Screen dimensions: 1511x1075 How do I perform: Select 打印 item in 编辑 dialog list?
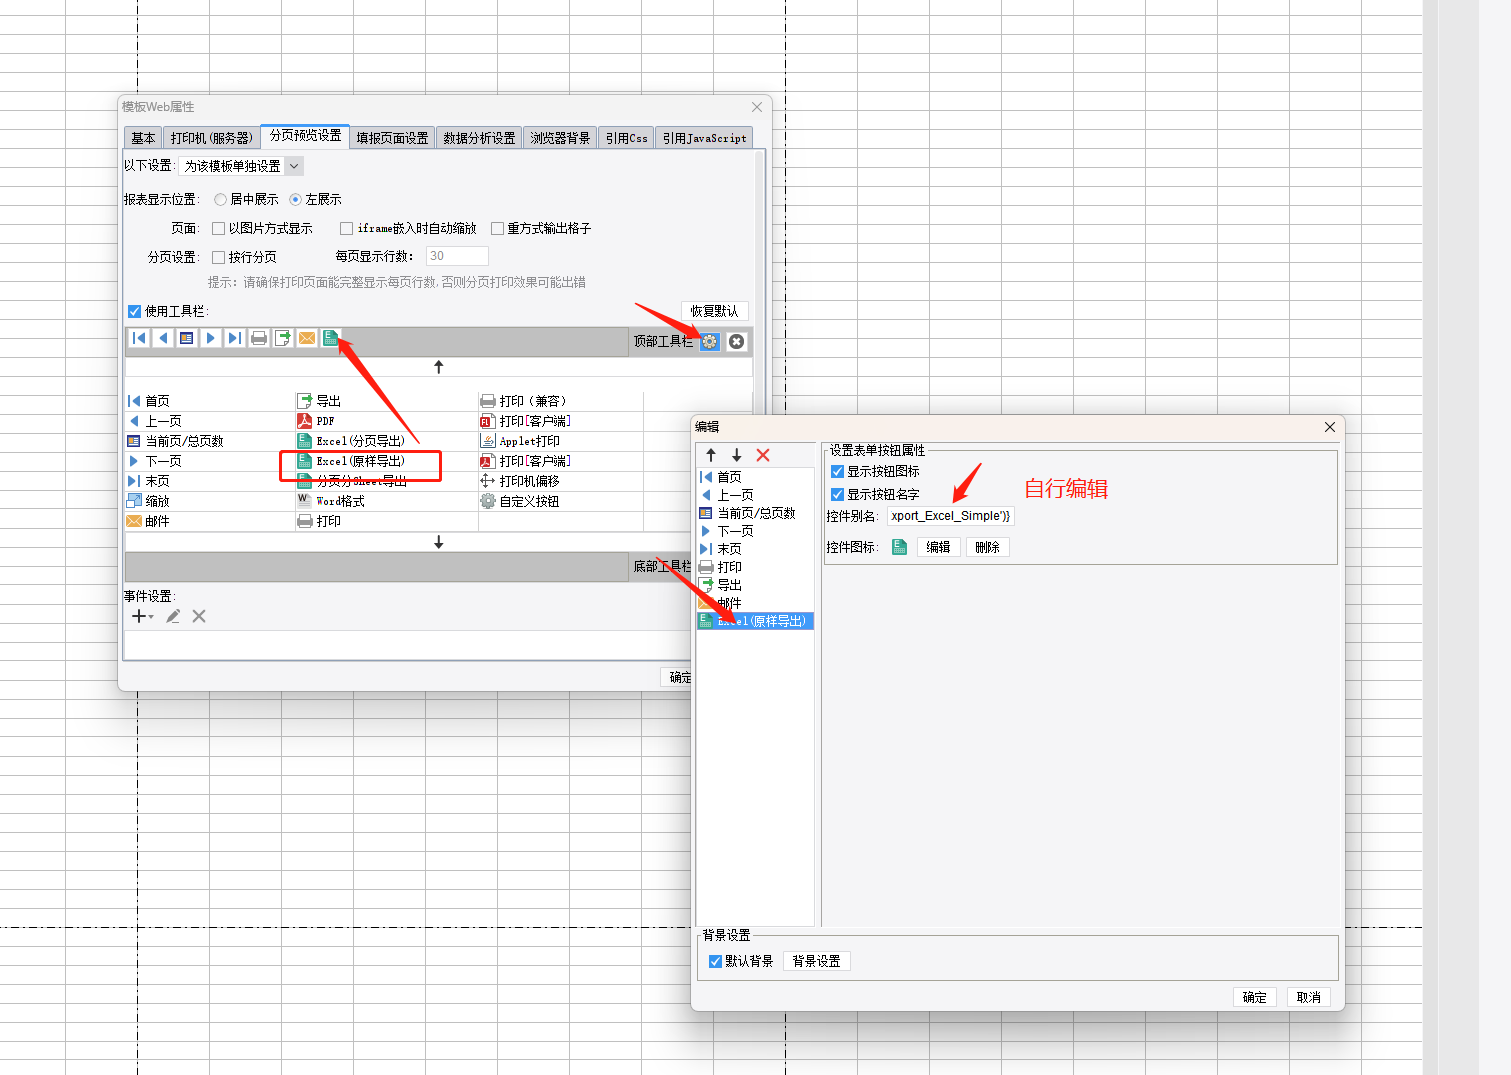click(755, 567)
